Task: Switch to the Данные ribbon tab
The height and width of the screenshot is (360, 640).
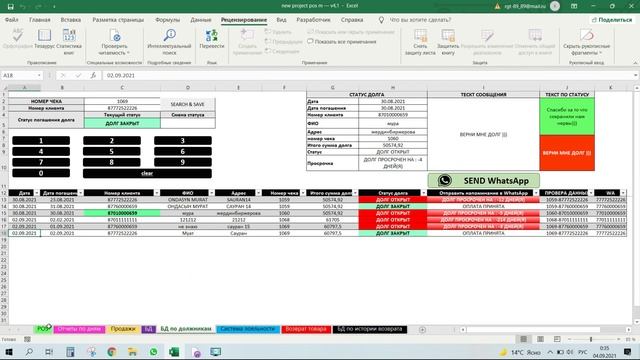Action: tap(201, 20)
